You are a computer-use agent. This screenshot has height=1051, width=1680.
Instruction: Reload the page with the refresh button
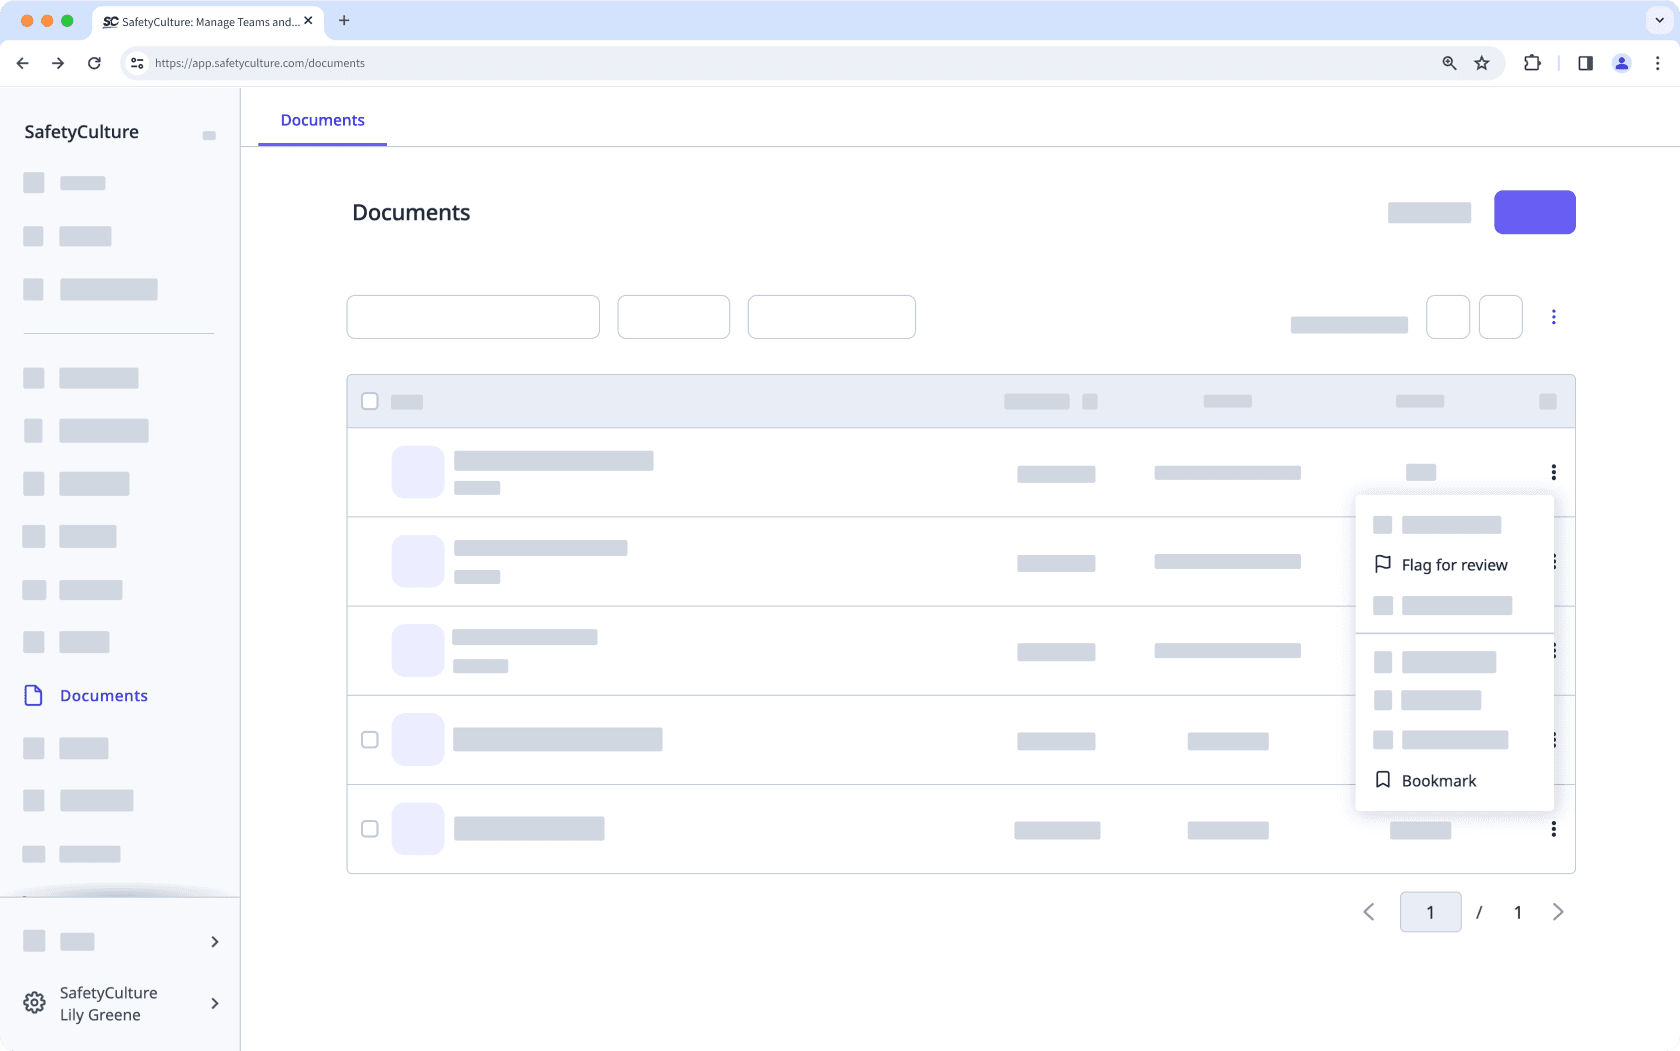click(94, 63)
